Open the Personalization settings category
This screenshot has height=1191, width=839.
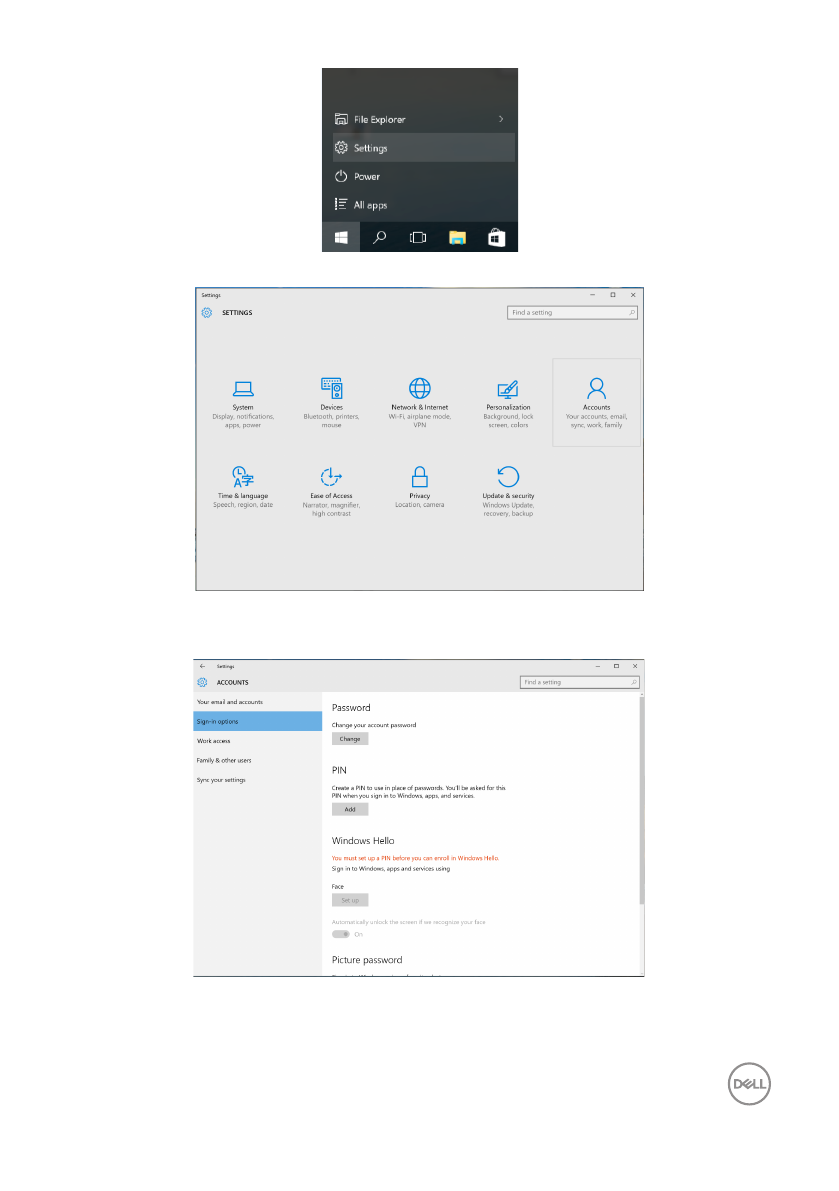click(508, 401)
